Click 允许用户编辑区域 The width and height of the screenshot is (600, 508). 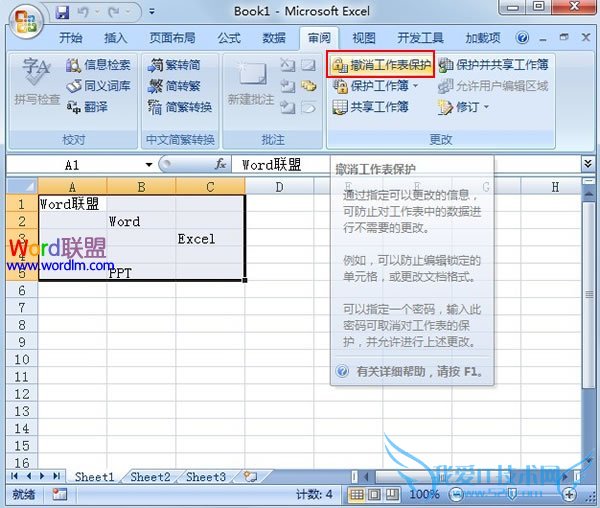tap(493, 86)
